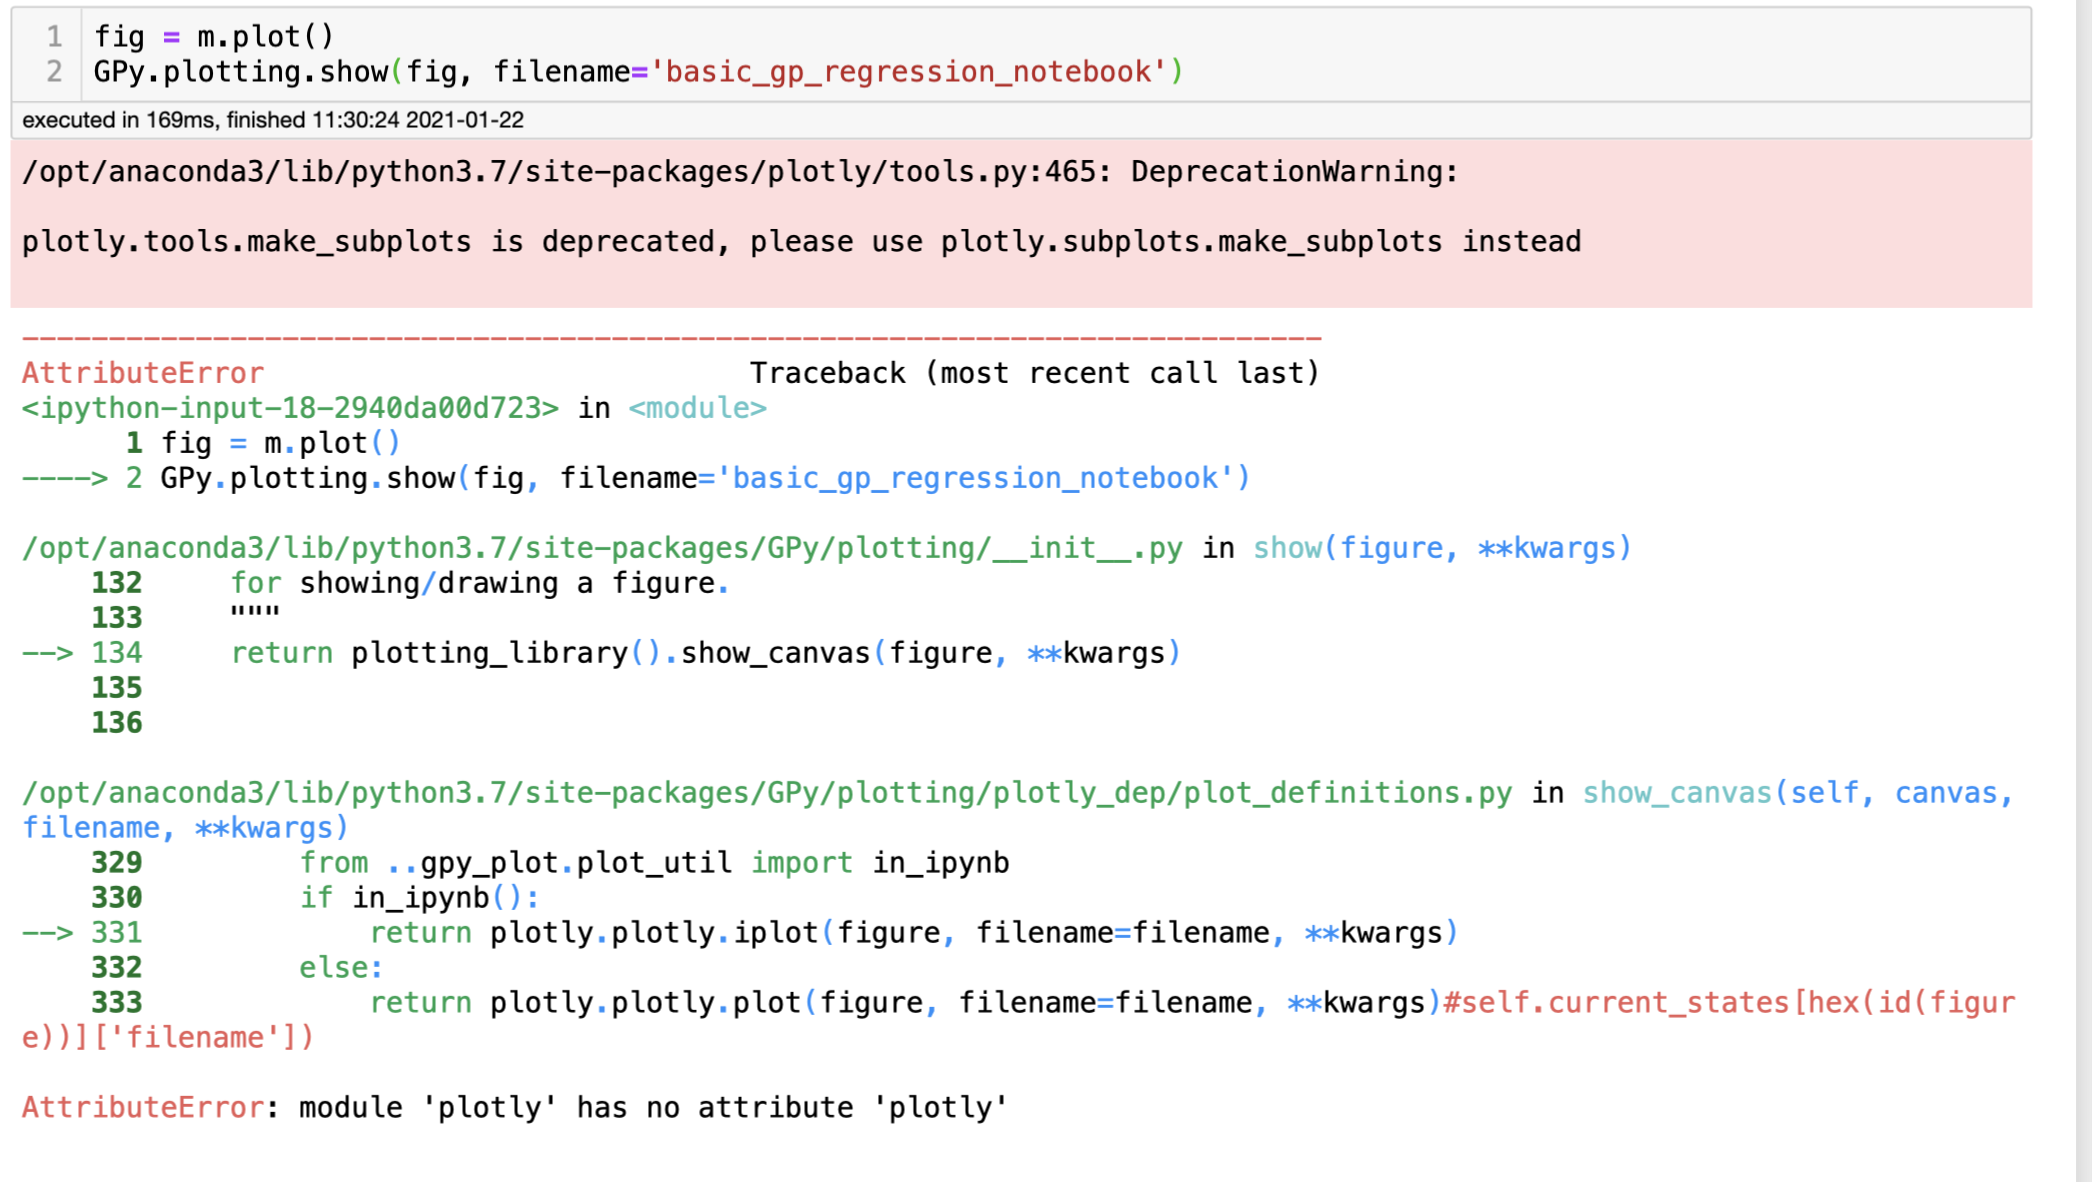Image resolution: width=2092 pixels, height=1182 pixels.
Task: Click line 332 'else:'
Action: point(237,968)
